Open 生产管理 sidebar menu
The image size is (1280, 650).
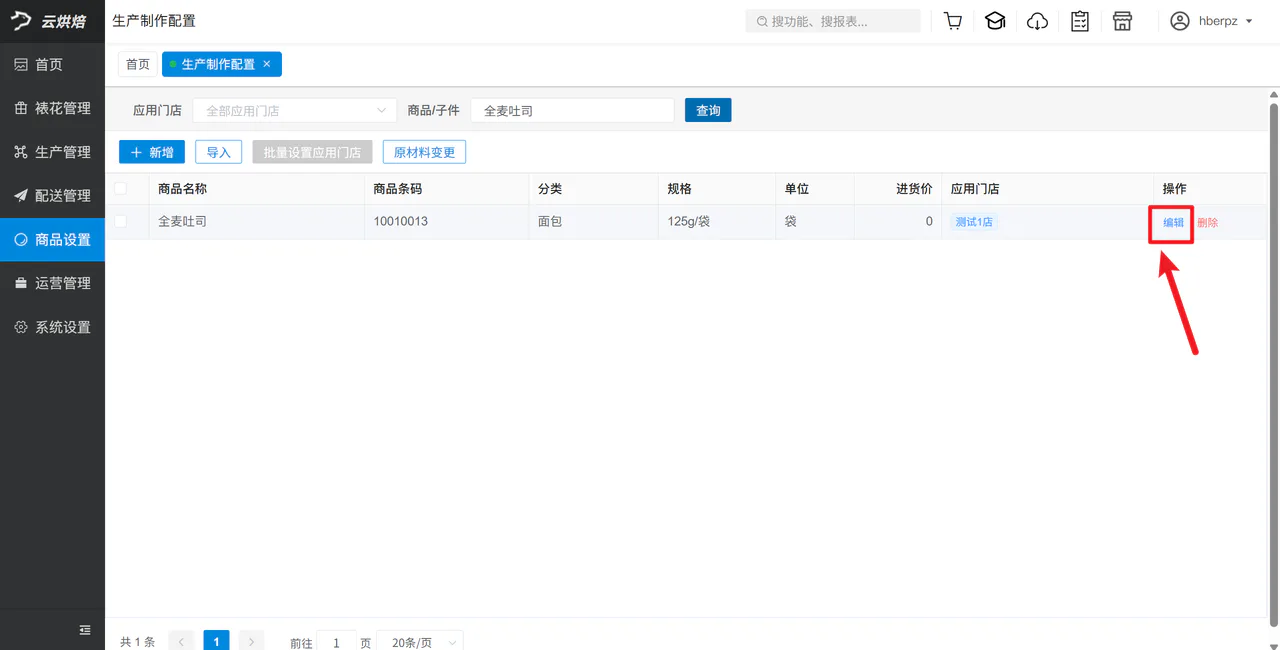52,152
